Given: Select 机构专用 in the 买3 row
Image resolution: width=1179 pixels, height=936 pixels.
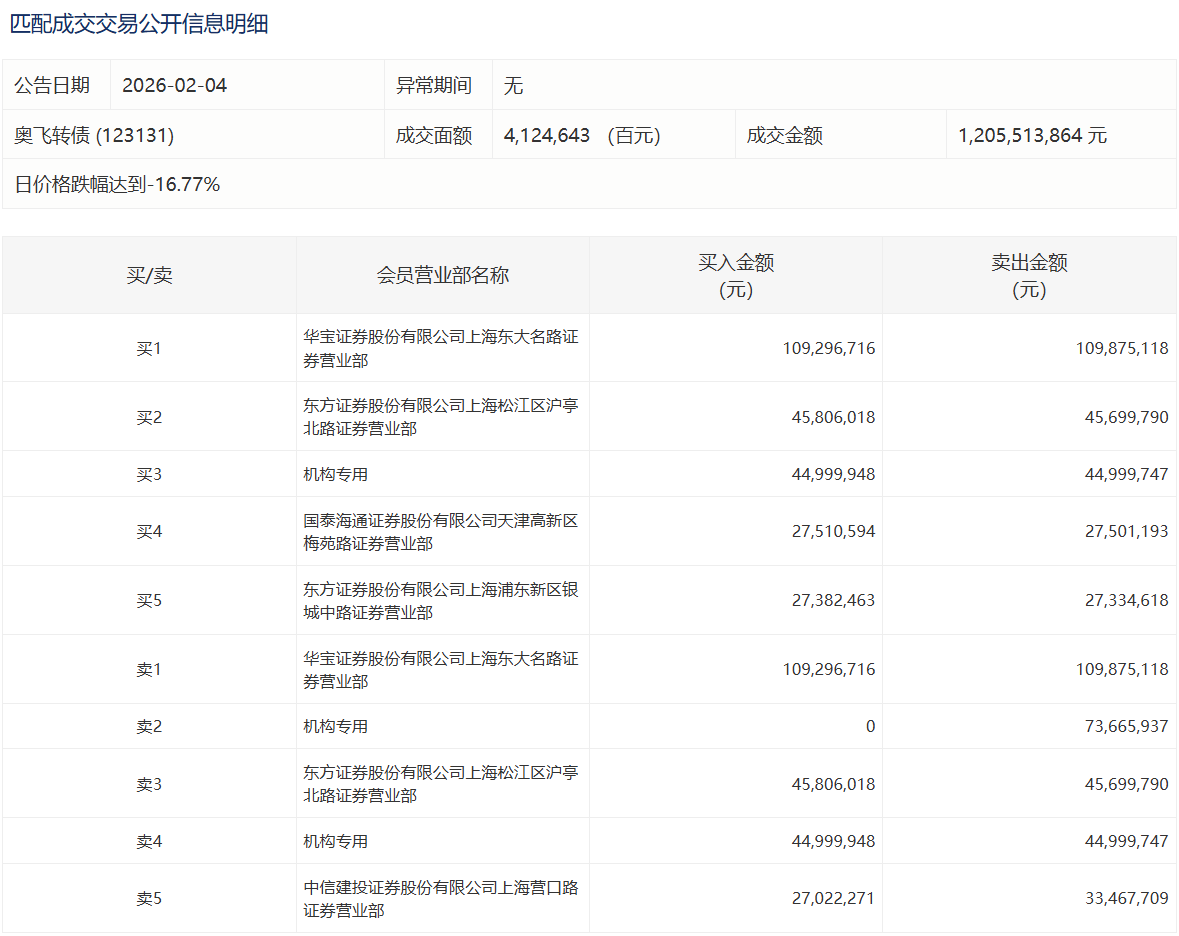Looking at the screenshot, I should pos(336,474).
